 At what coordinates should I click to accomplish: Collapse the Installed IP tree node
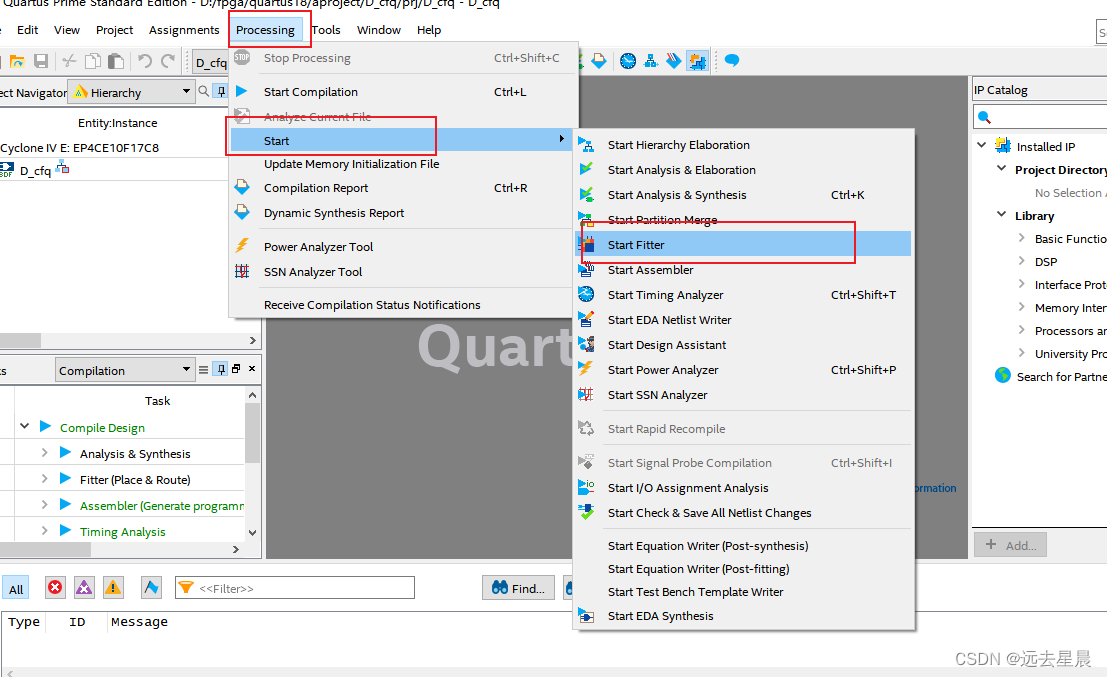981,145
